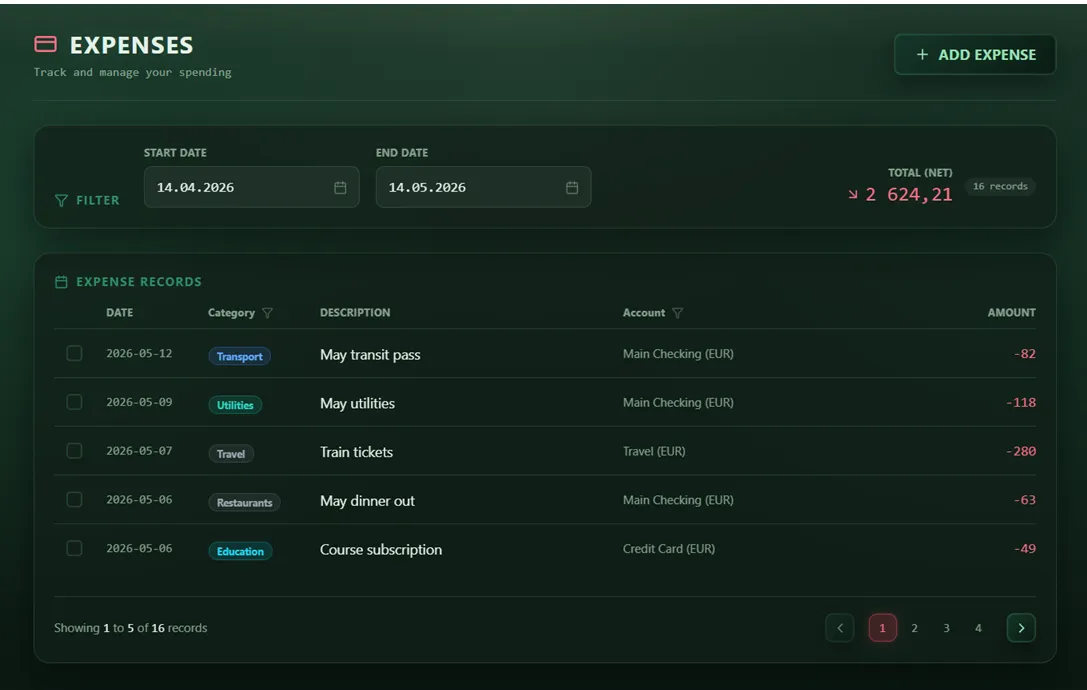Click the Account column header label
The width and height of the screenshot is (1087, 690).
pyautogui.click(x=643, y=313)
